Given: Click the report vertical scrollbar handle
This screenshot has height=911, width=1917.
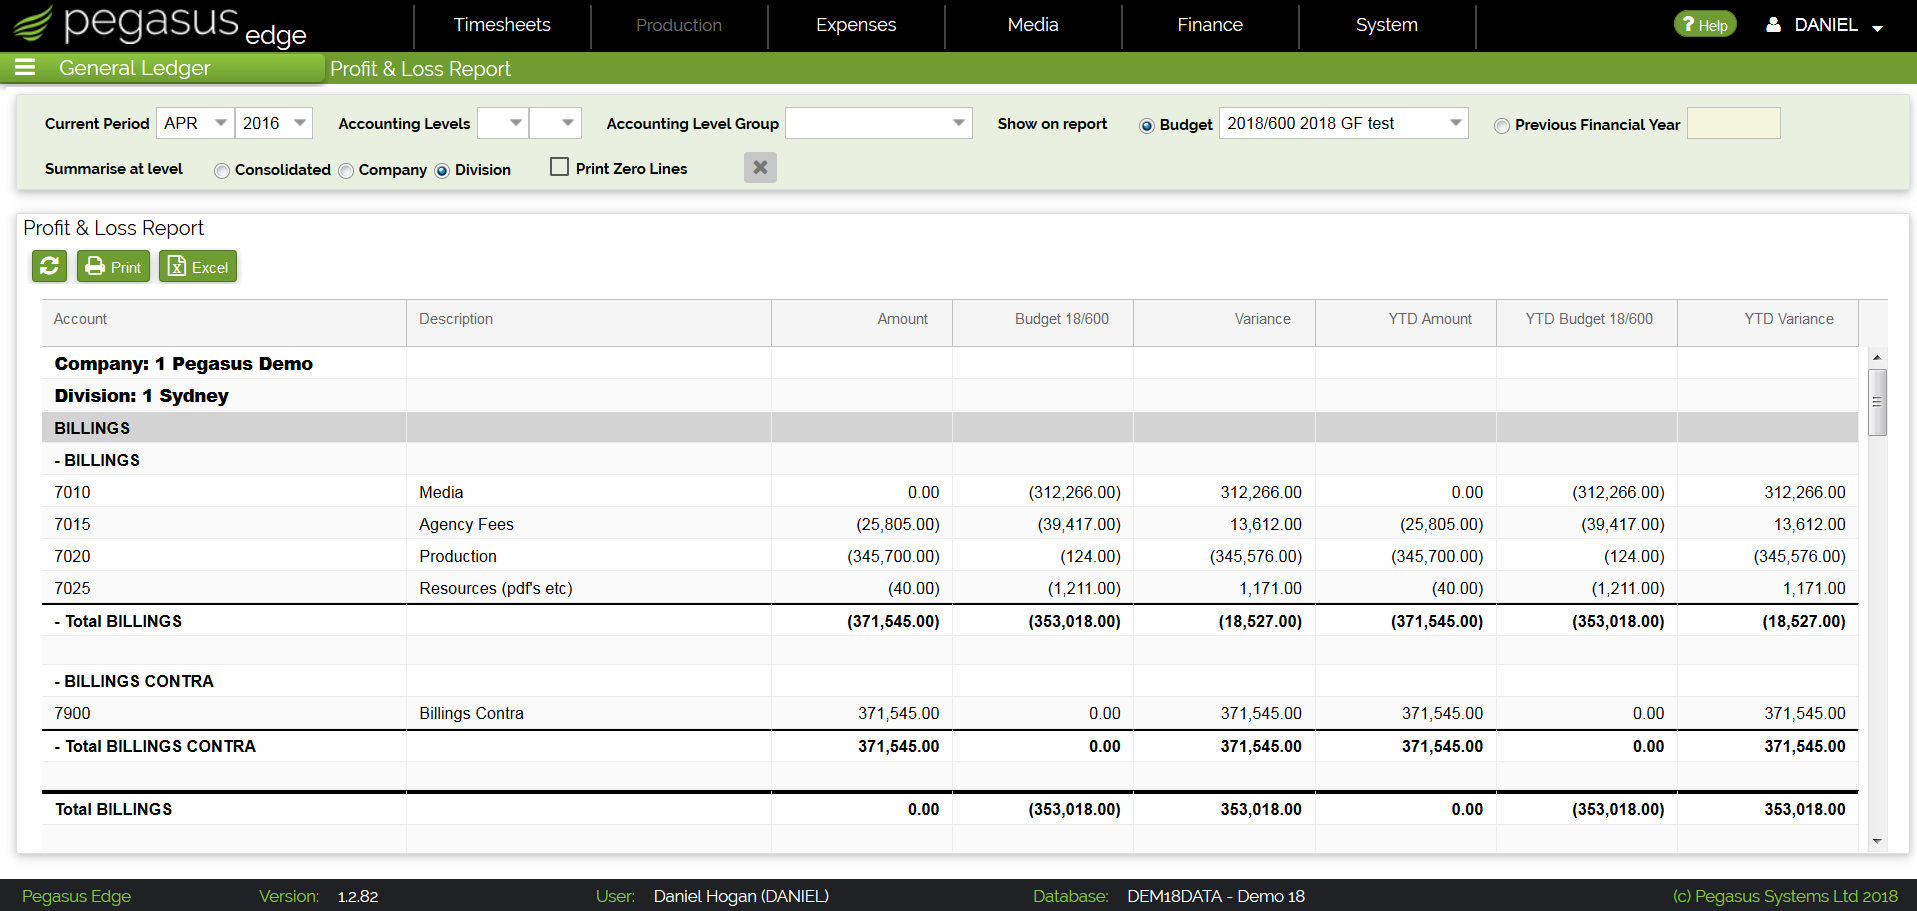Looking at the screenshot, I should click(x=1877, y=402).
